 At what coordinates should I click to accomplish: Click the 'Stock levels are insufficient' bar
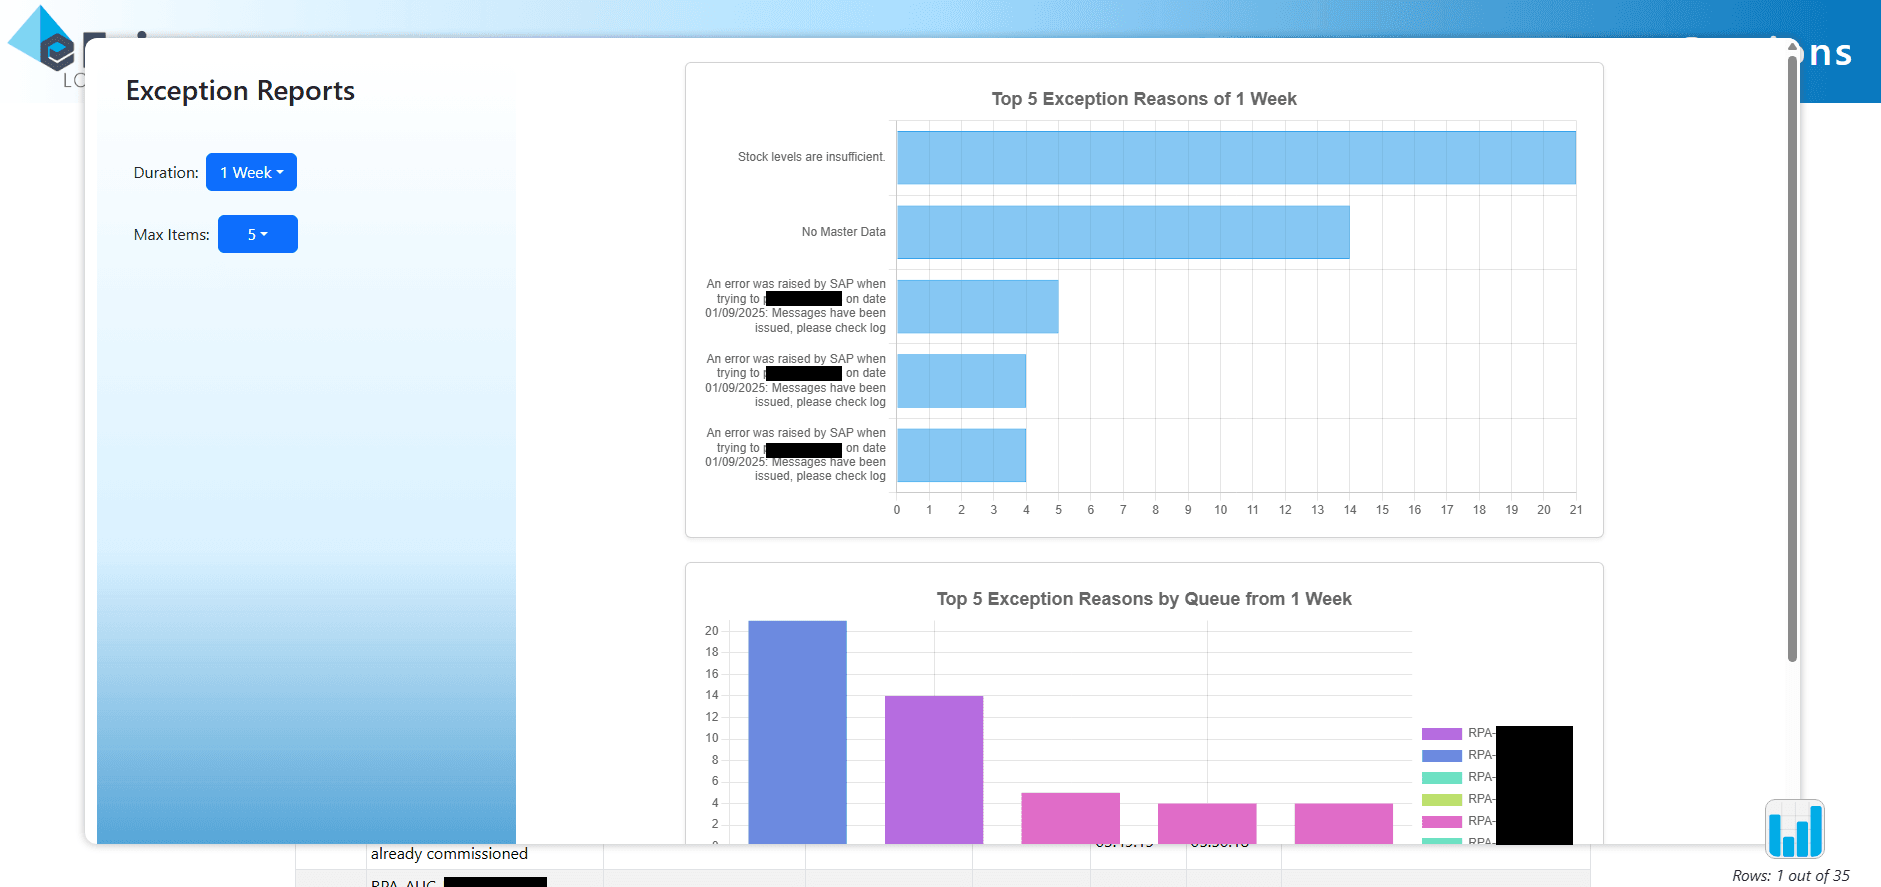click(x=1235, y=158)
